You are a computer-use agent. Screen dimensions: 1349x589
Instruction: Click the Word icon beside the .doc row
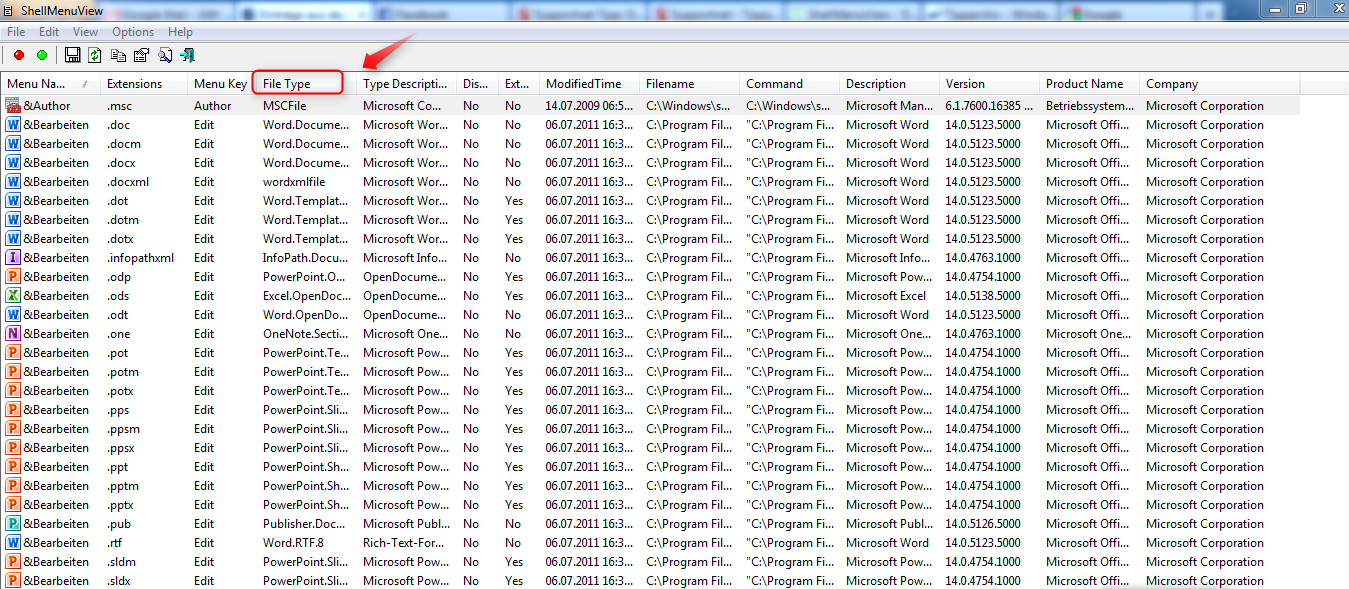[x=13, y=124]
